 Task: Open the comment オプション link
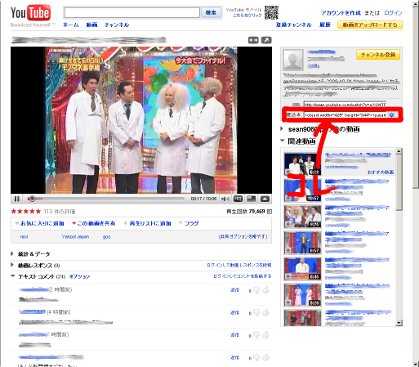click(79, 277)
